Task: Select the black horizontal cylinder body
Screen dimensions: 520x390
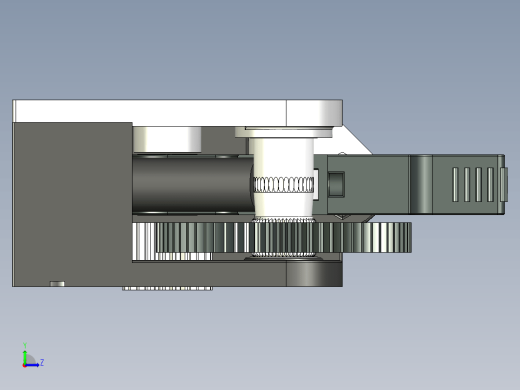Action: [x=193, y=184]
